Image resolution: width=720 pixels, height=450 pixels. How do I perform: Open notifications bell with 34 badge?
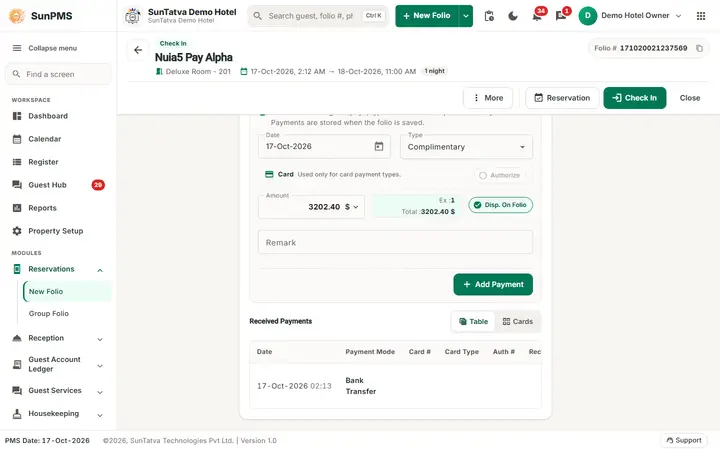coord(537,16)
